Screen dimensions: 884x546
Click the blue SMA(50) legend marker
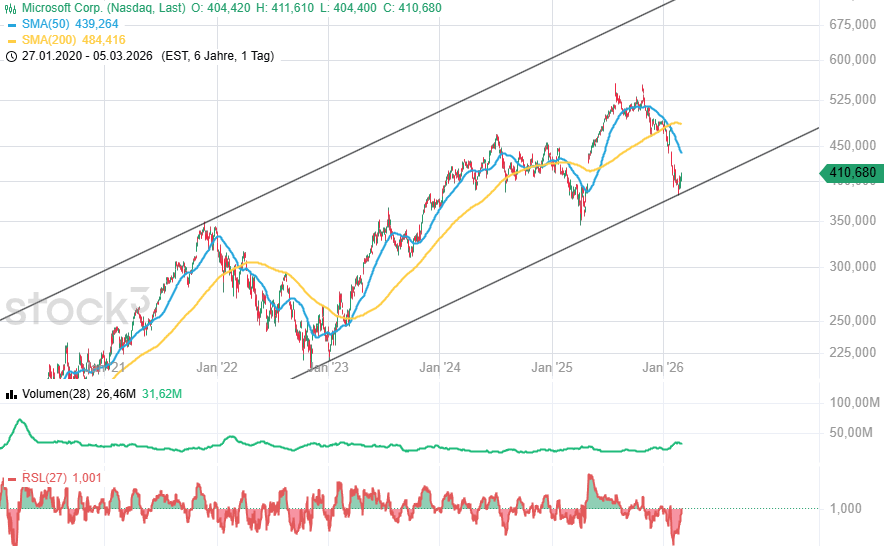(11, 24)
